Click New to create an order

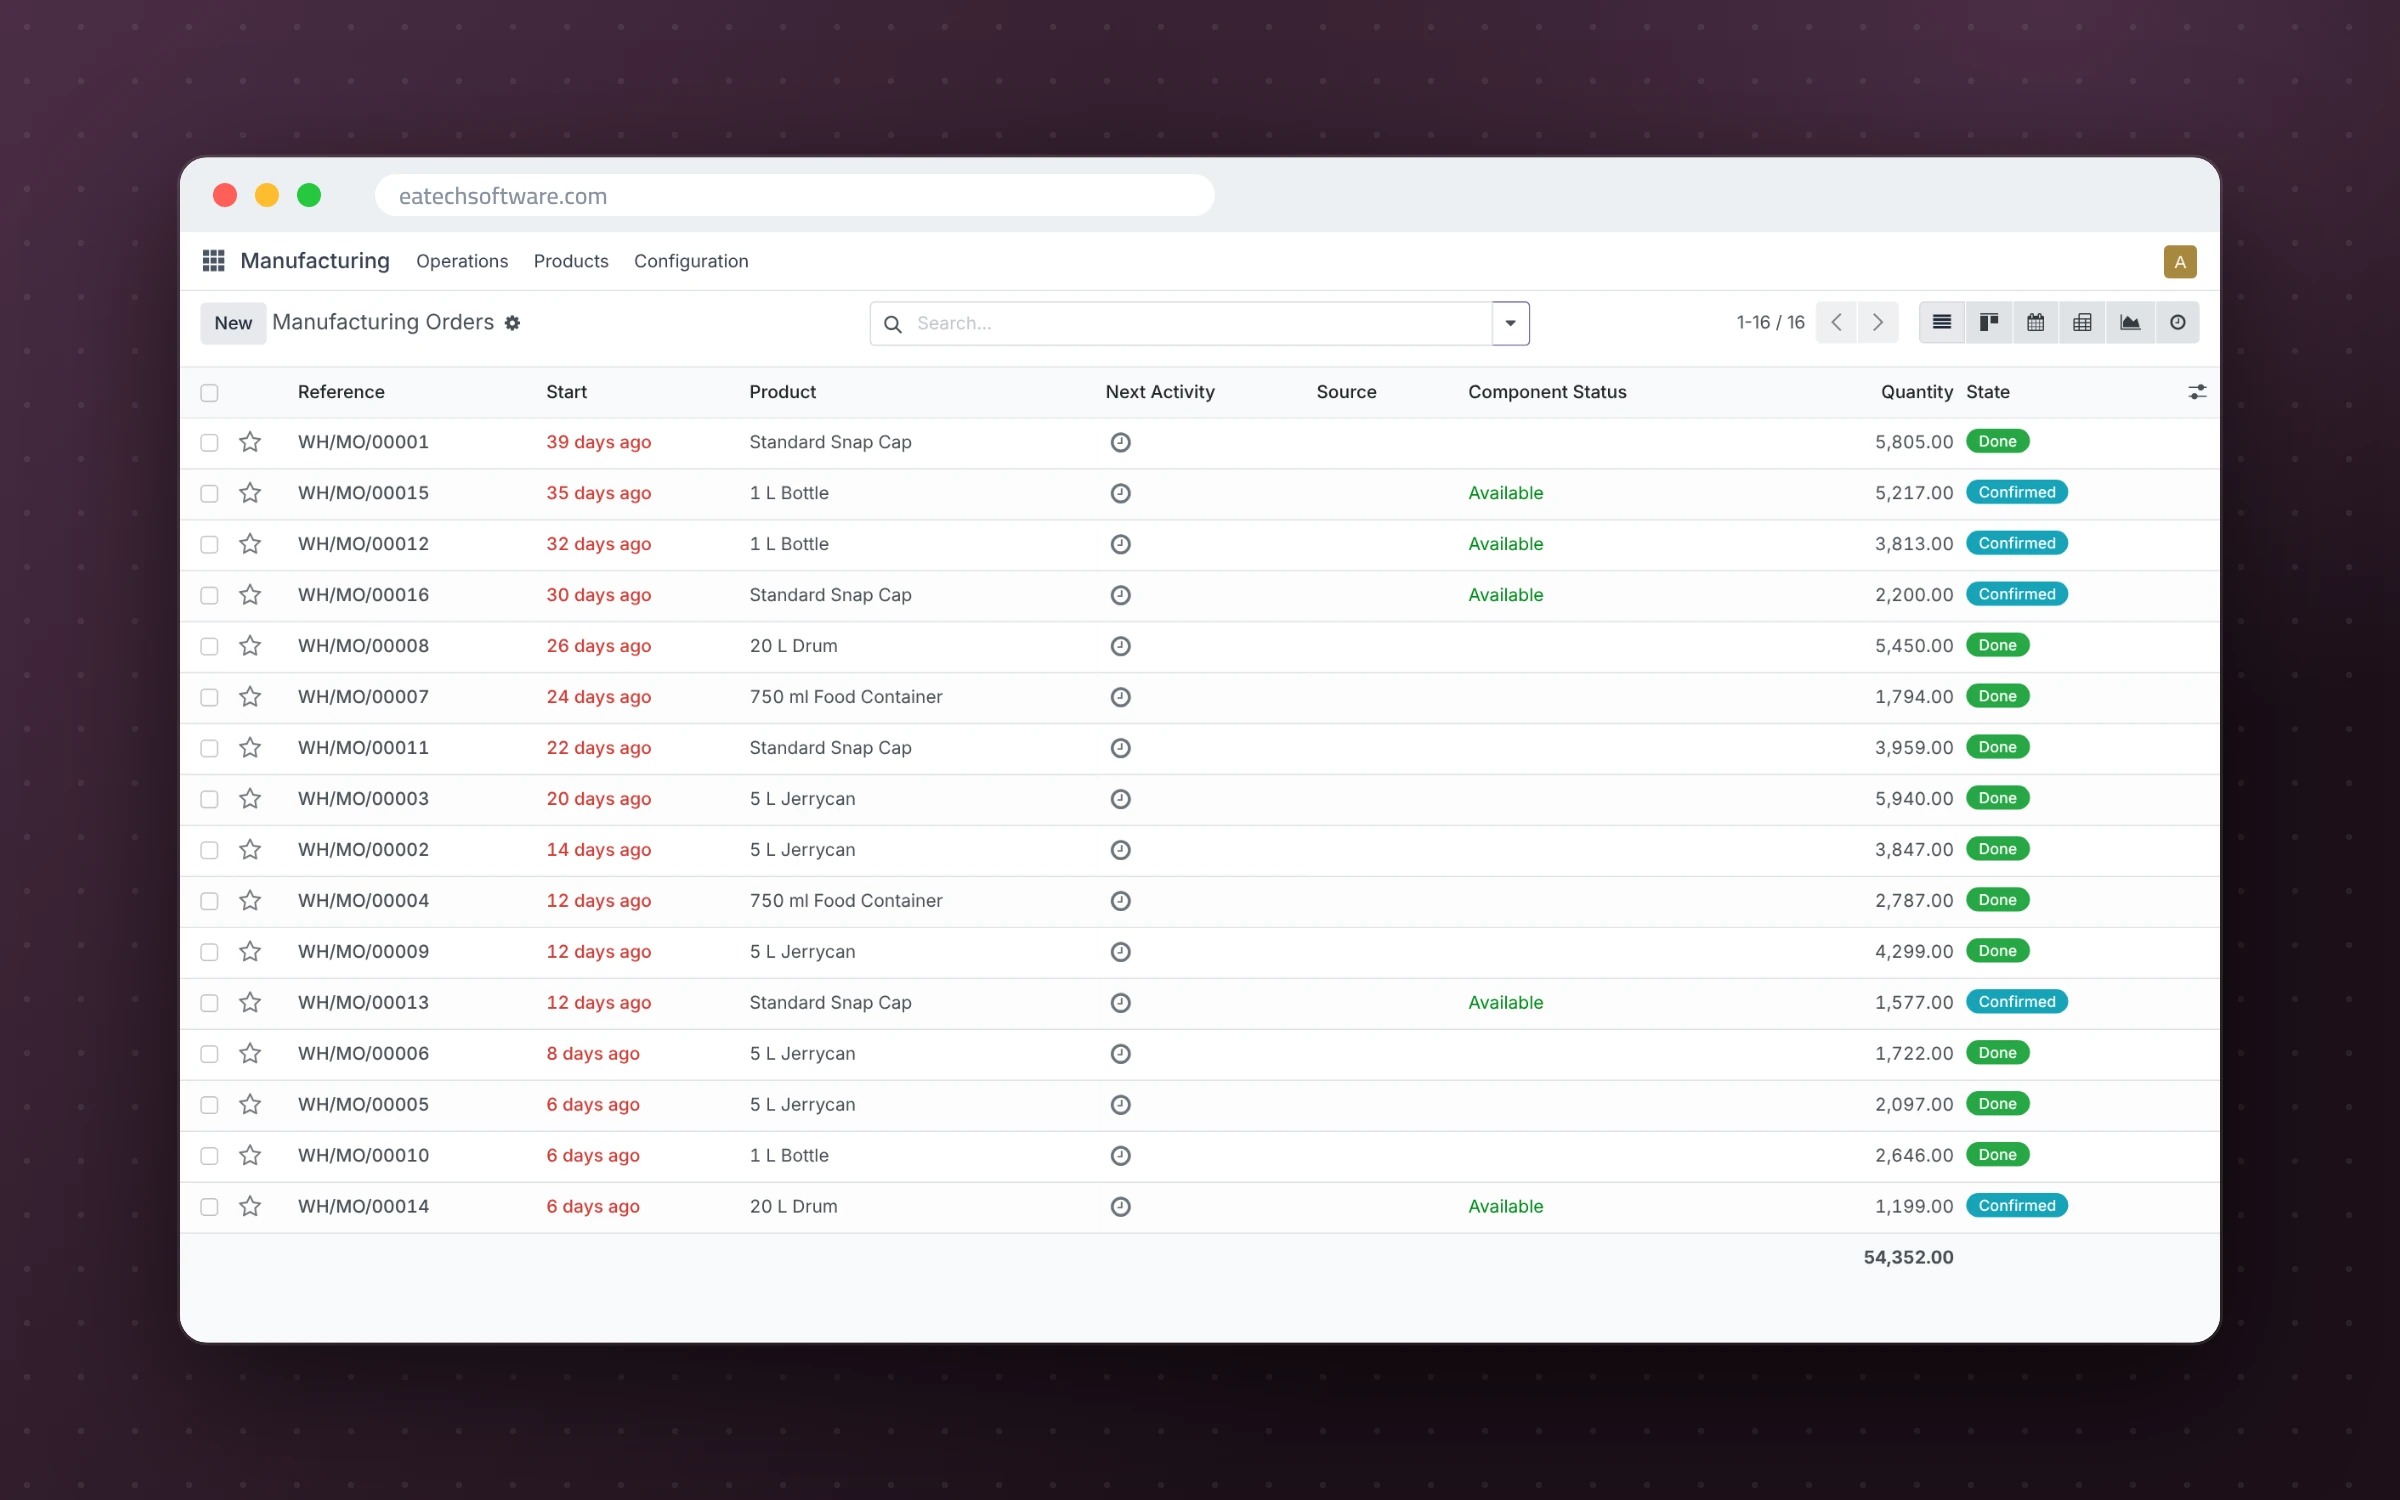(233, 323)
